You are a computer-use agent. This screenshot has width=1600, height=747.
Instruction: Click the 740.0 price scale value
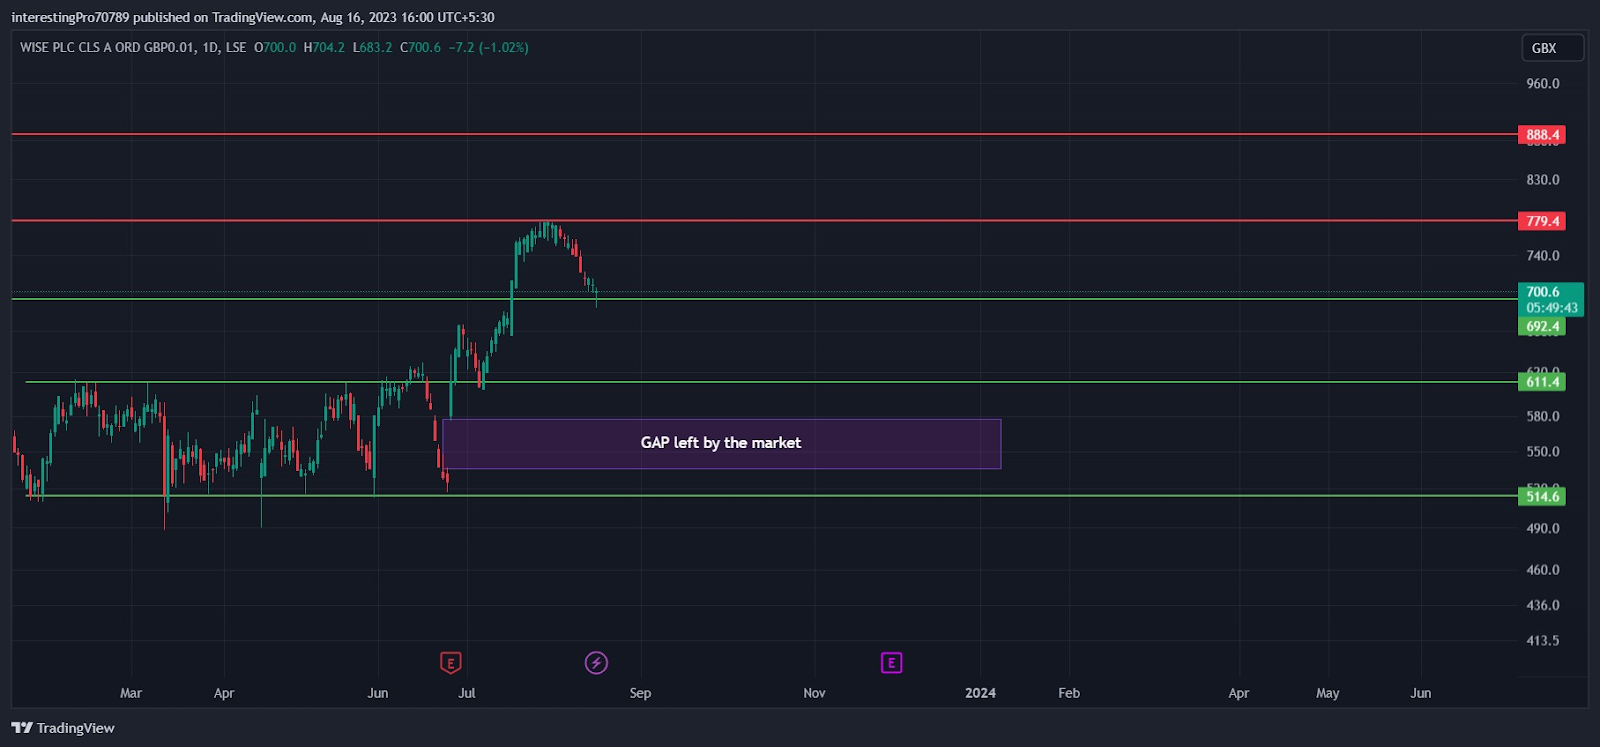pyautogui.click(x=1542, y=256)
